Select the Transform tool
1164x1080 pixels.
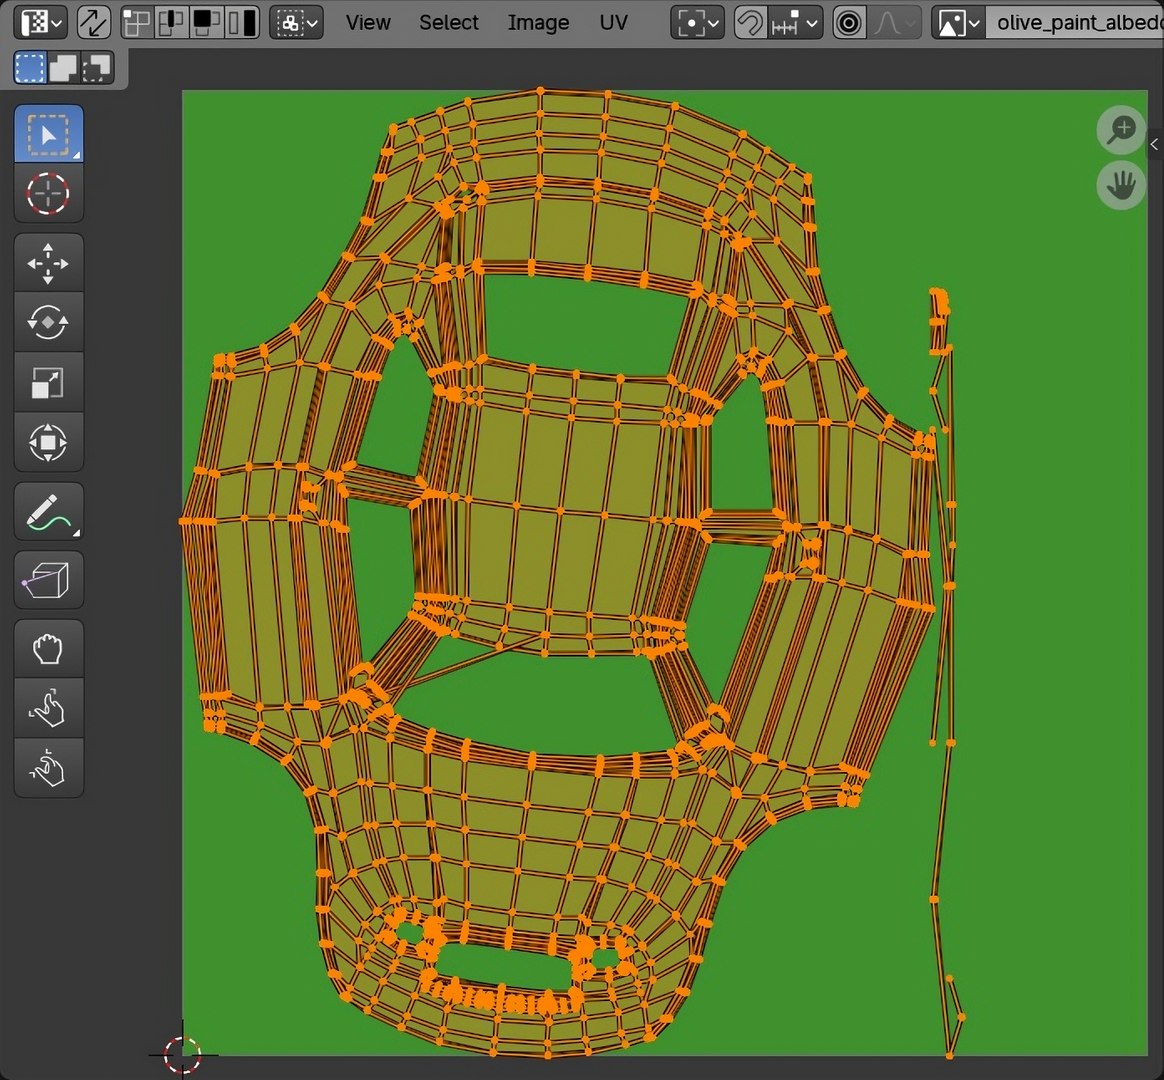pyautogui.click(x=48, y=443)
